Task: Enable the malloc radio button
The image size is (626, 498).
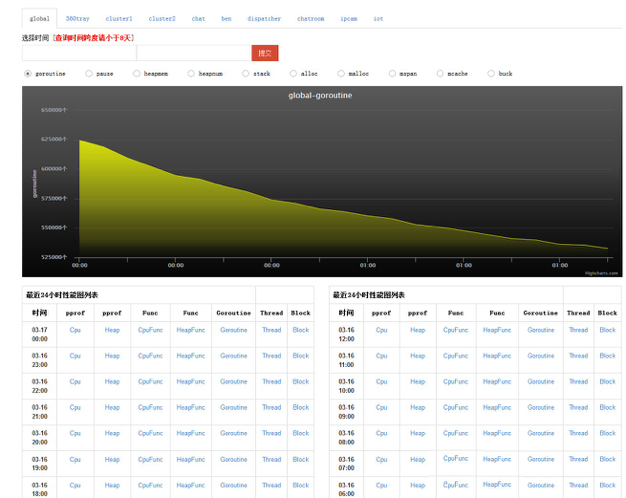Action: tap(341, 73)
